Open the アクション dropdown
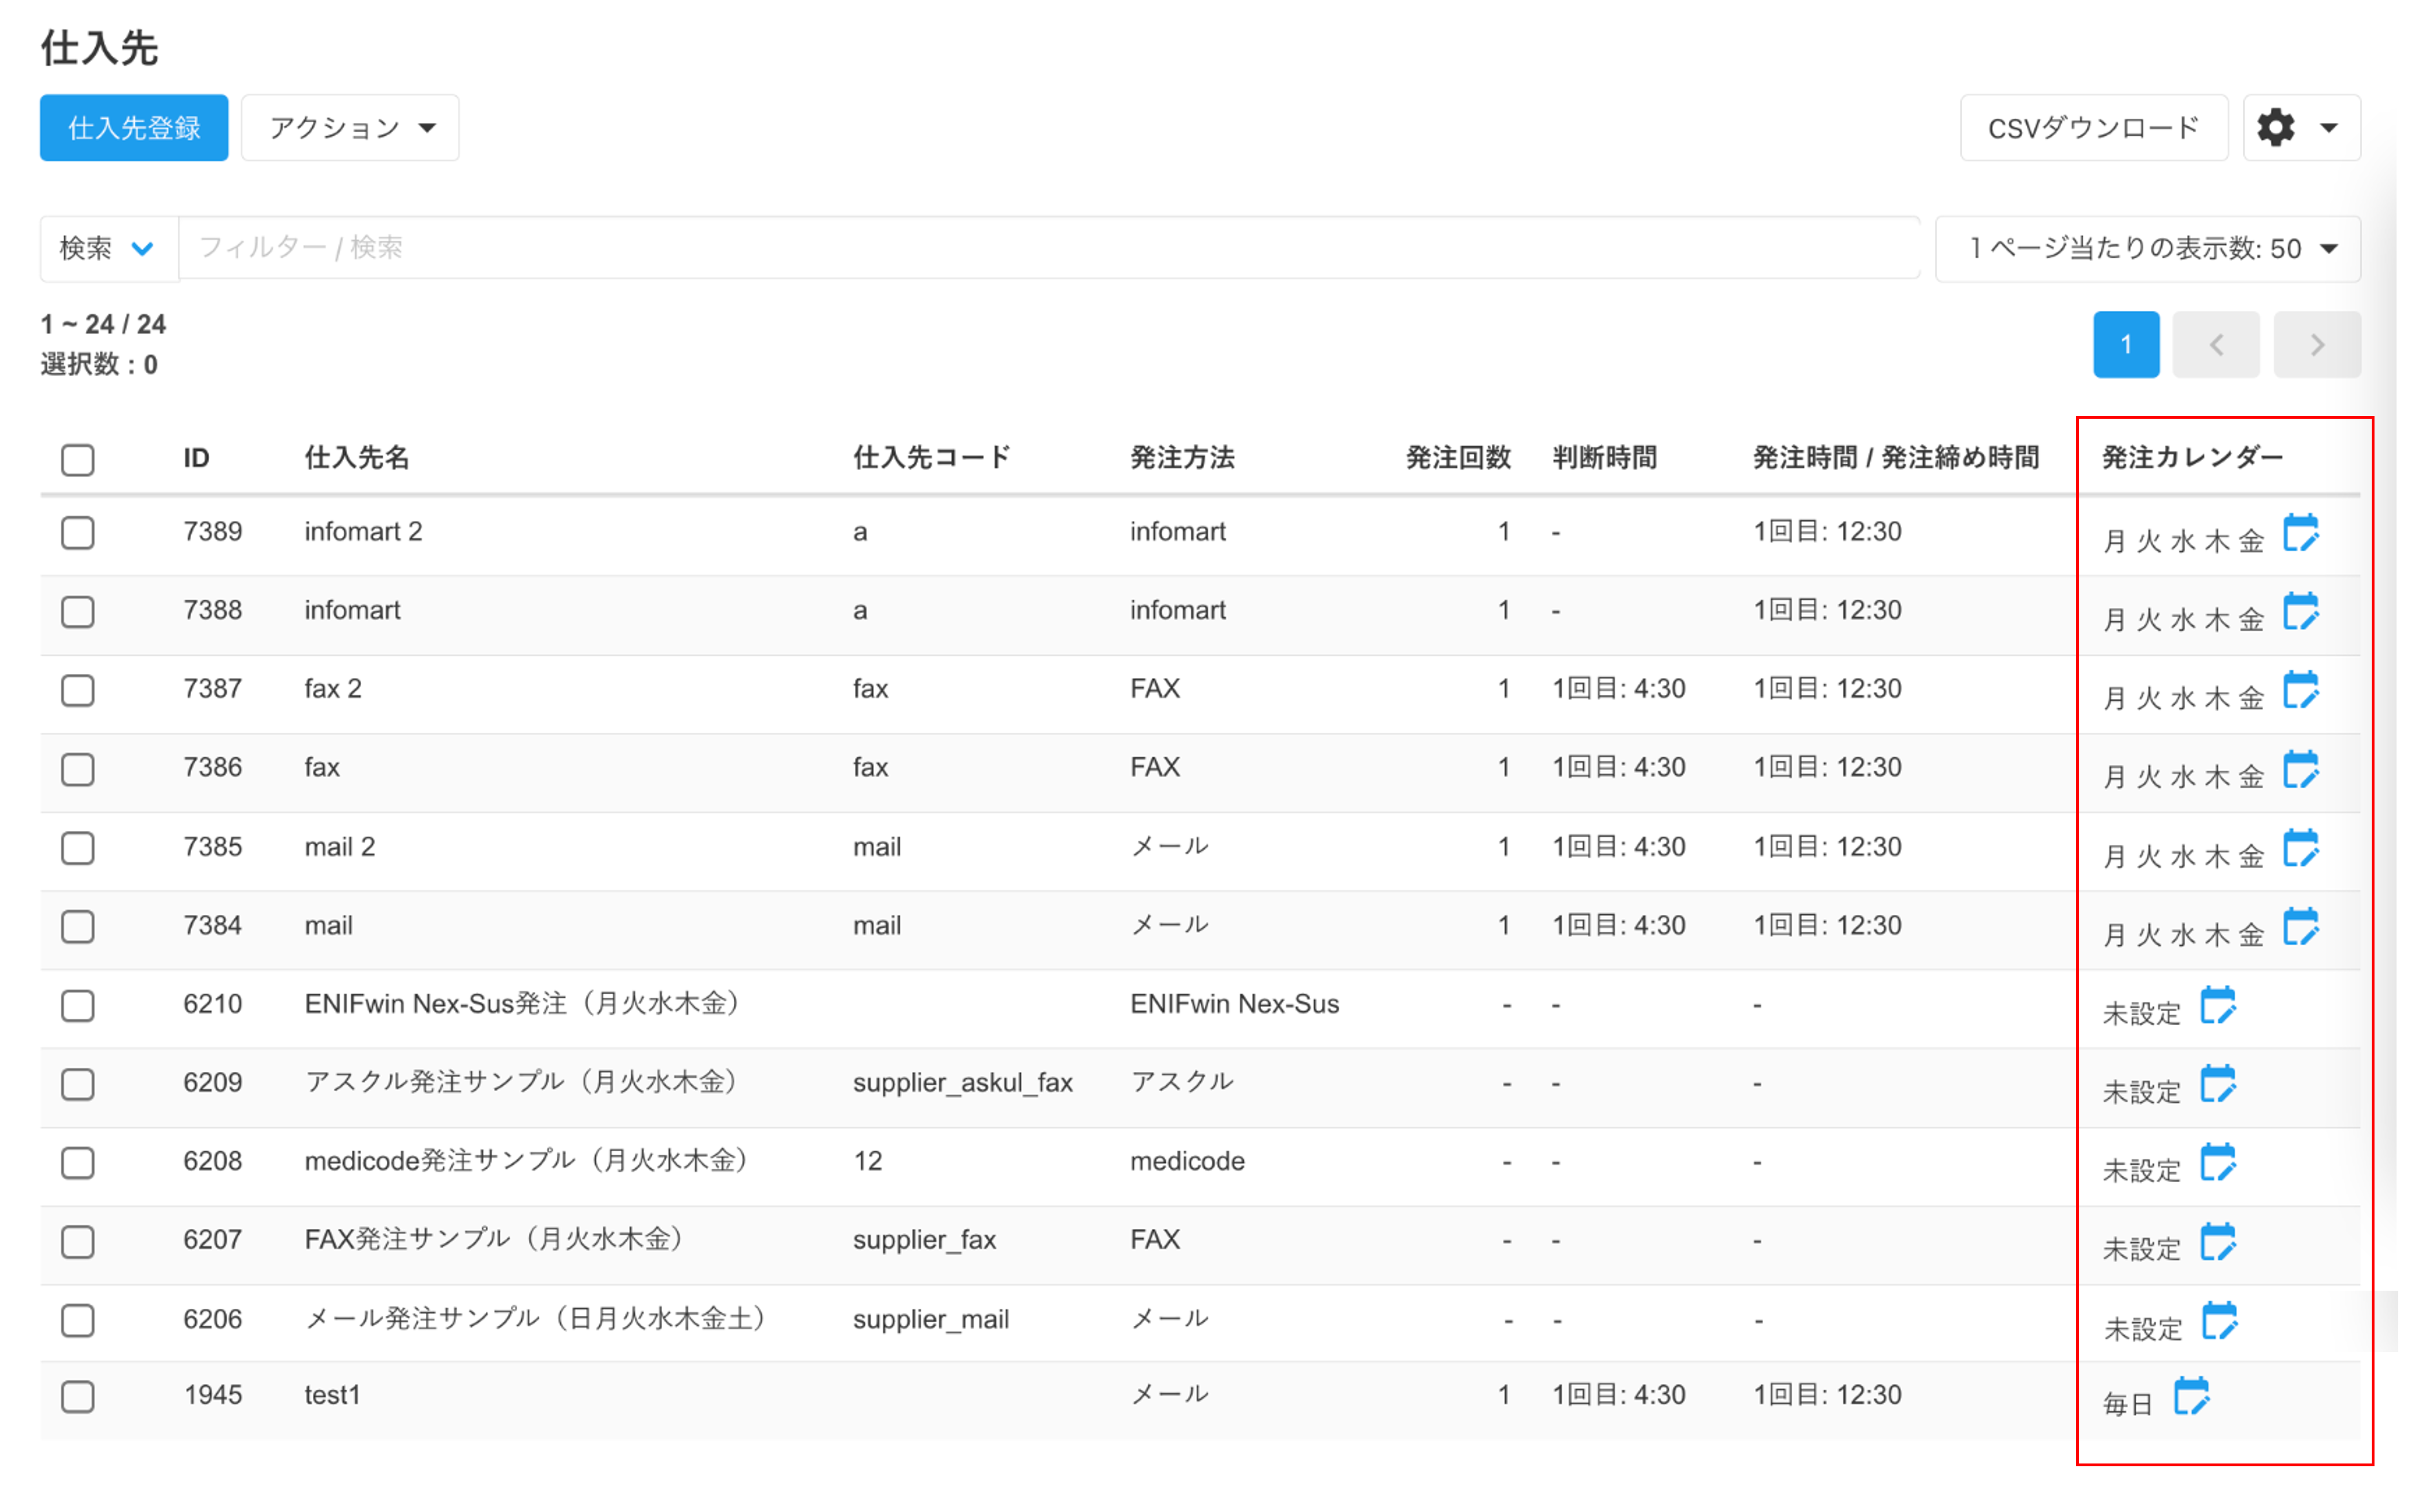This screenshot has height=1512, width=2421. tap(350, 128)
